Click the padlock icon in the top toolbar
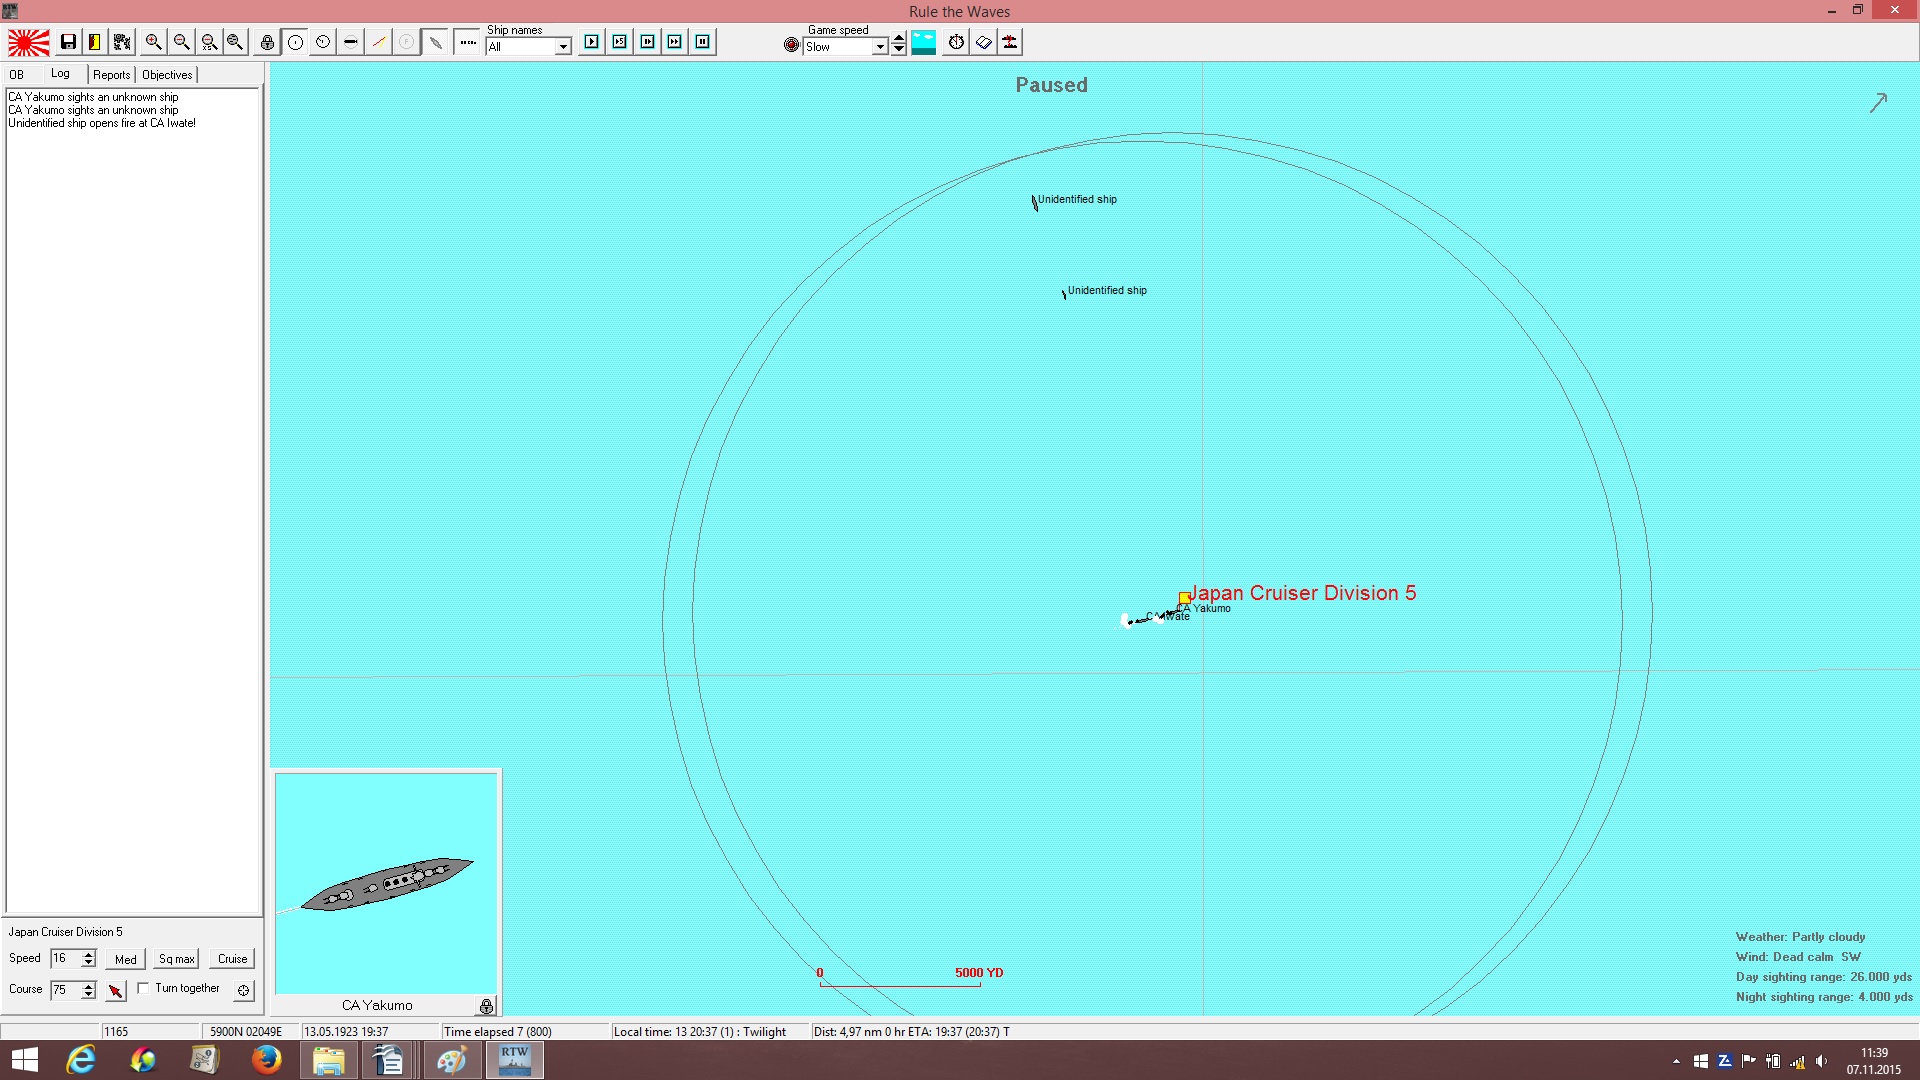The width and height of the screenshot is (1920, 1080). click(x=267, y=42)
